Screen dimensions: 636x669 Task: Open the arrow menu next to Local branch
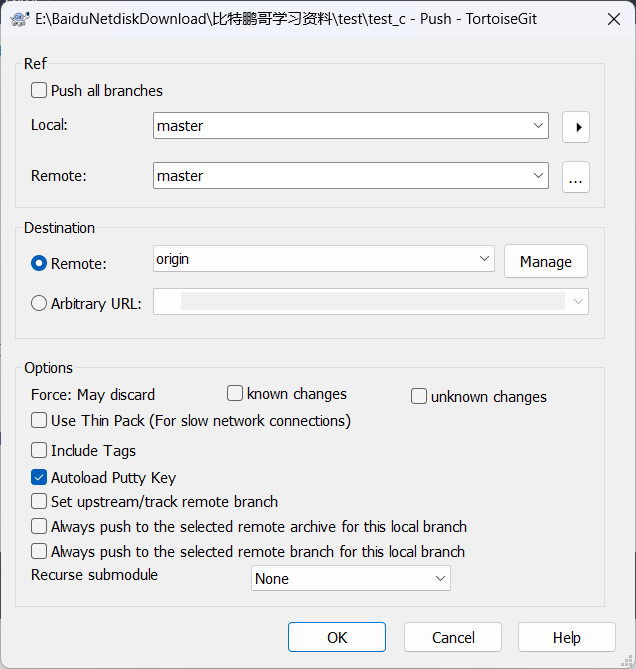pos(575,127)
